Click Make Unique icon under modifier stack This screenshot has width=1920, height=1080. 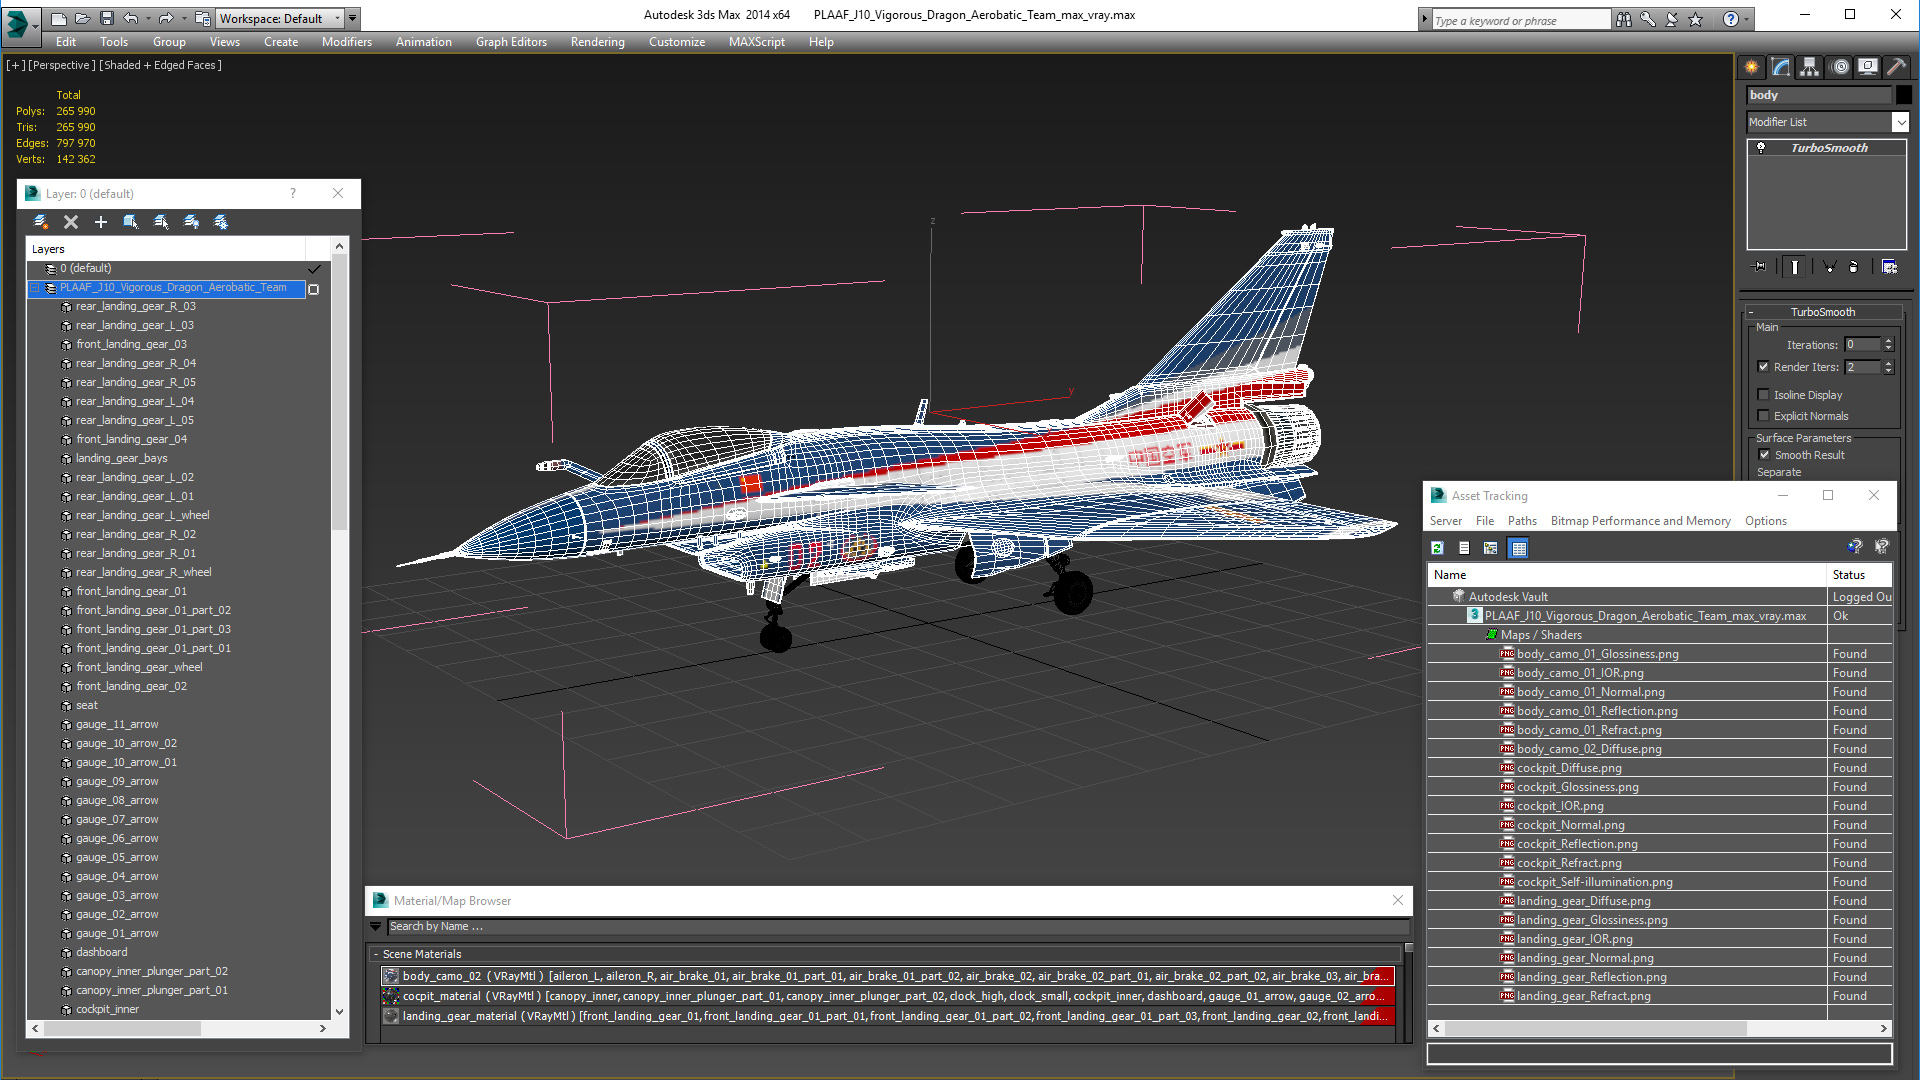coord(1829,267)
